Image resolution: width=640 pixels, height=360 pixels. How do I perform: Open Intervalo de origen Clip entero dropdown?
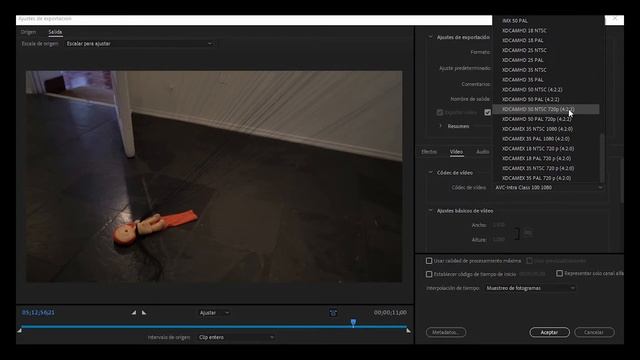[236, 337]
